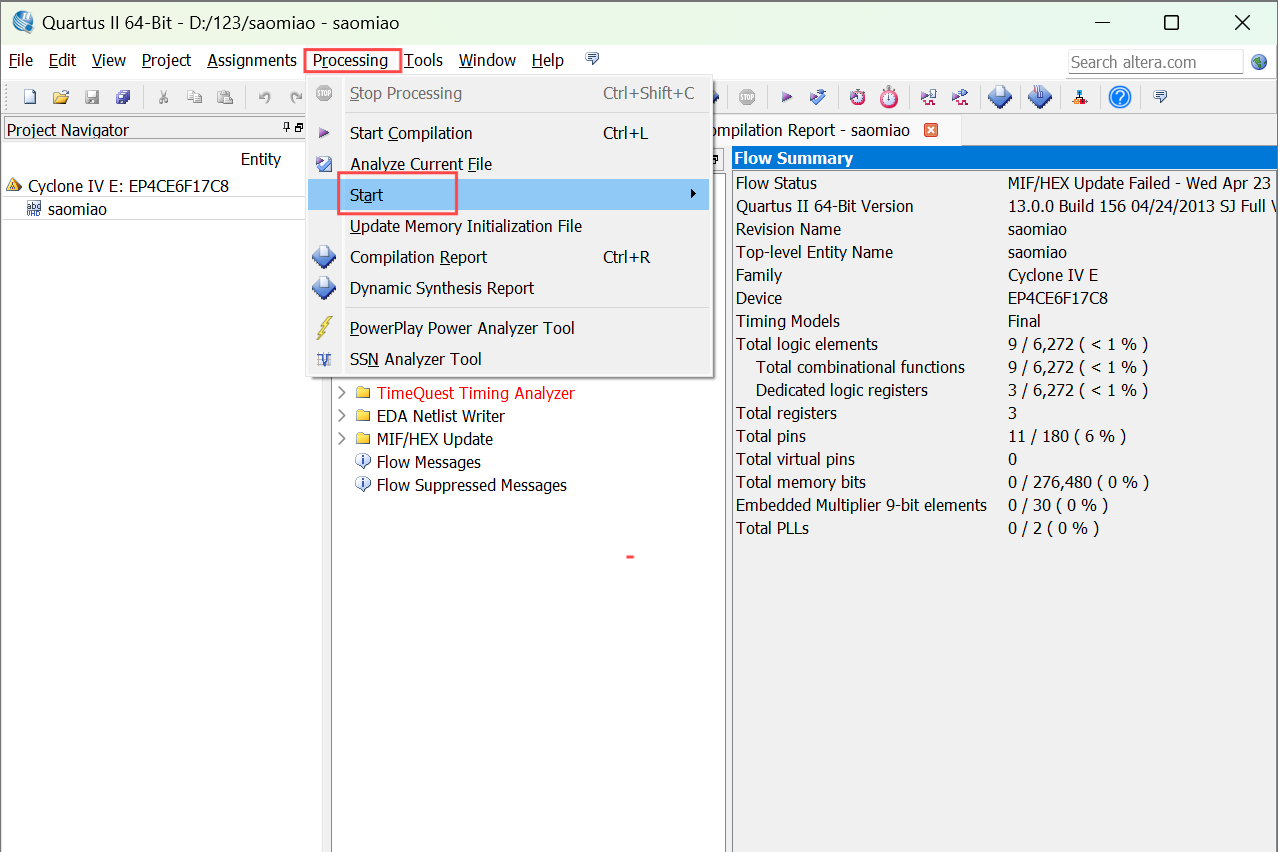Open Compilation Report chip icon in toolbar
This screenshot has height=852, width=1278.
pyautogui.click(x=1000, y=97)
